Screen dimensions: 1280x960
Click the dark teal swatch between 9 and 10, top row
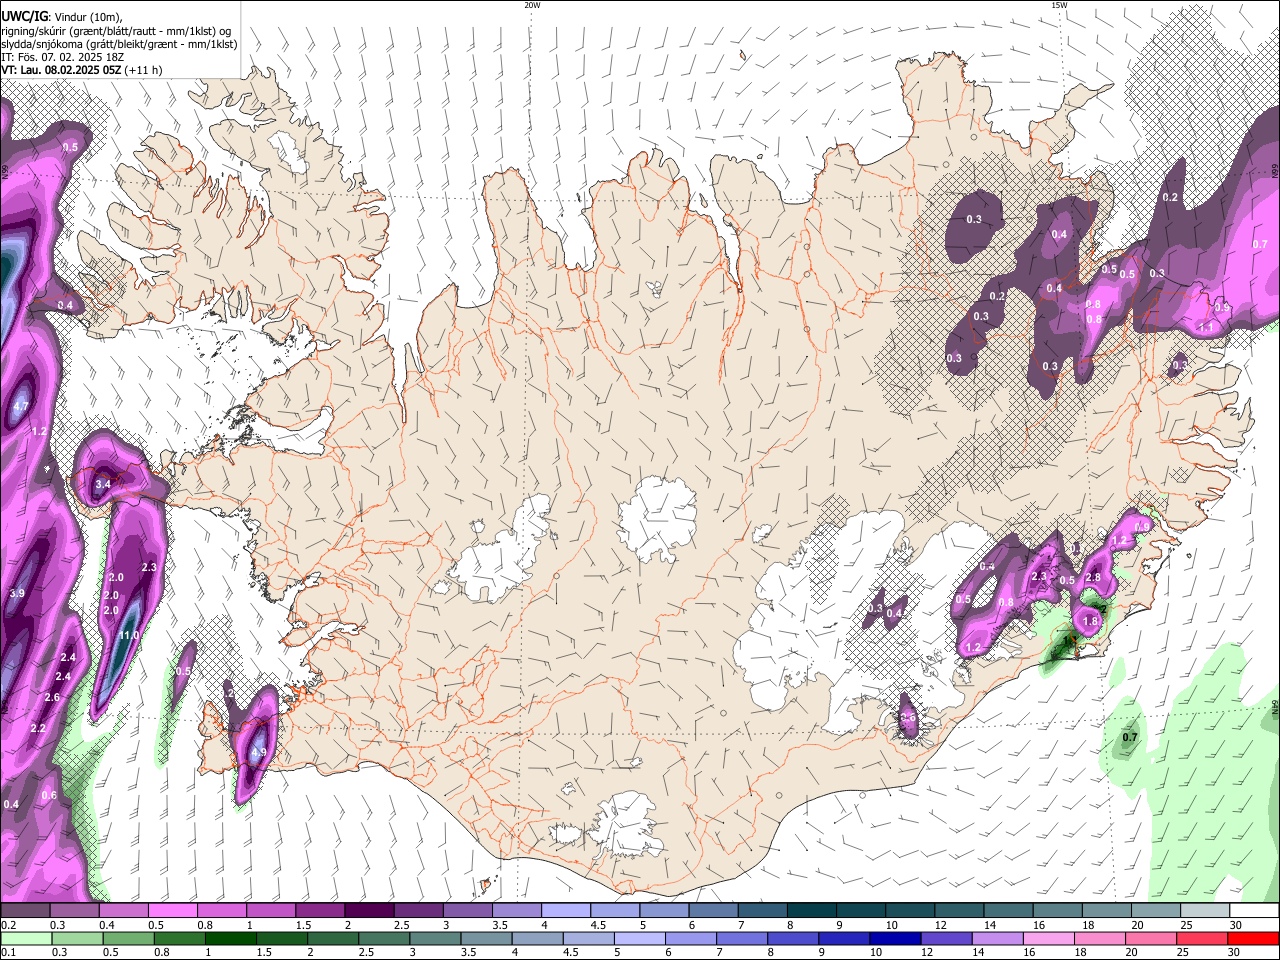[x=861, y=911]
